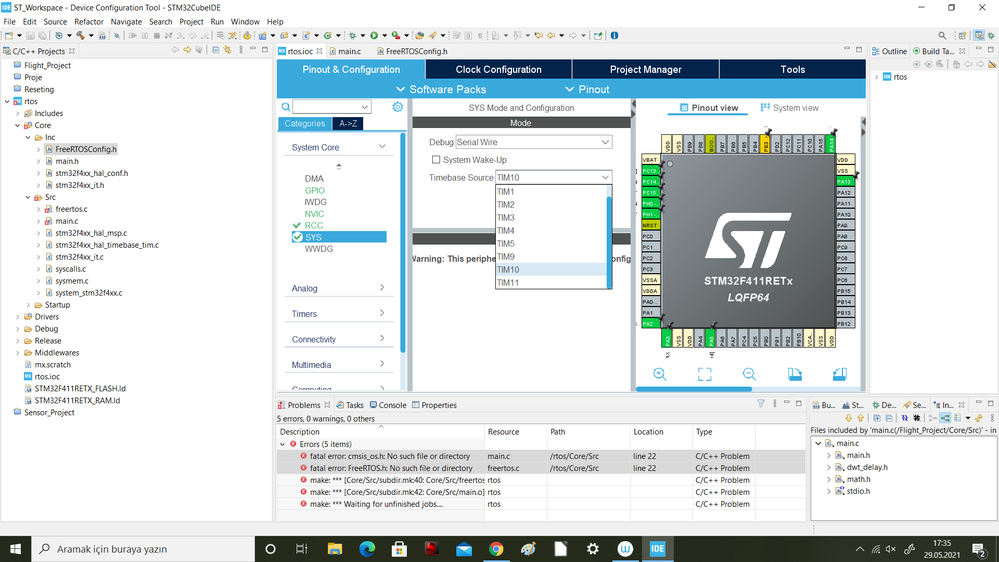This screenshot has height=562, width=999.
Task: Open the main.c editor tab
Action: pyautogui.click(x=350, y=51)
